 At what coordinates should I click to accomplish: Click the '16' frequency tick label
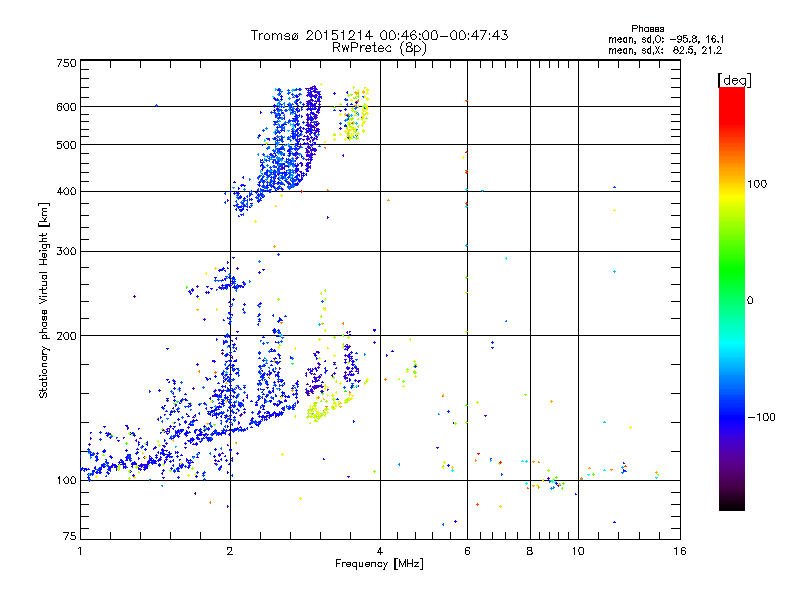click(680, 551)
